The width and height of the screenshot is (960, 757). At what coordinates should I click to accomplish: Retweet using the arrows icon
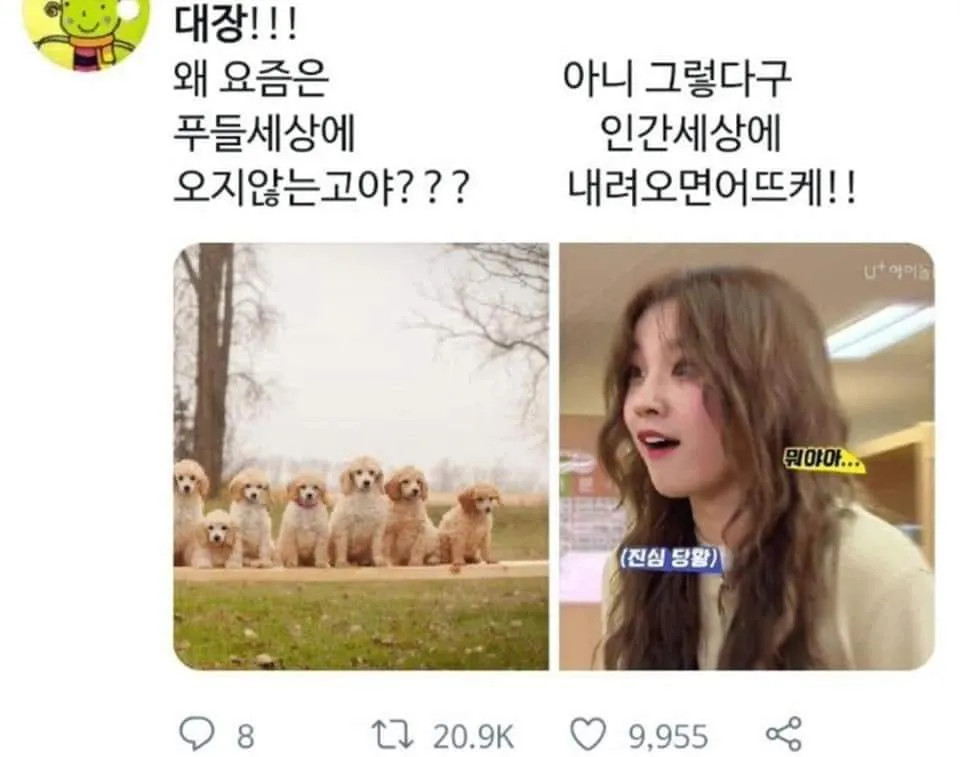tap(392, 735)
